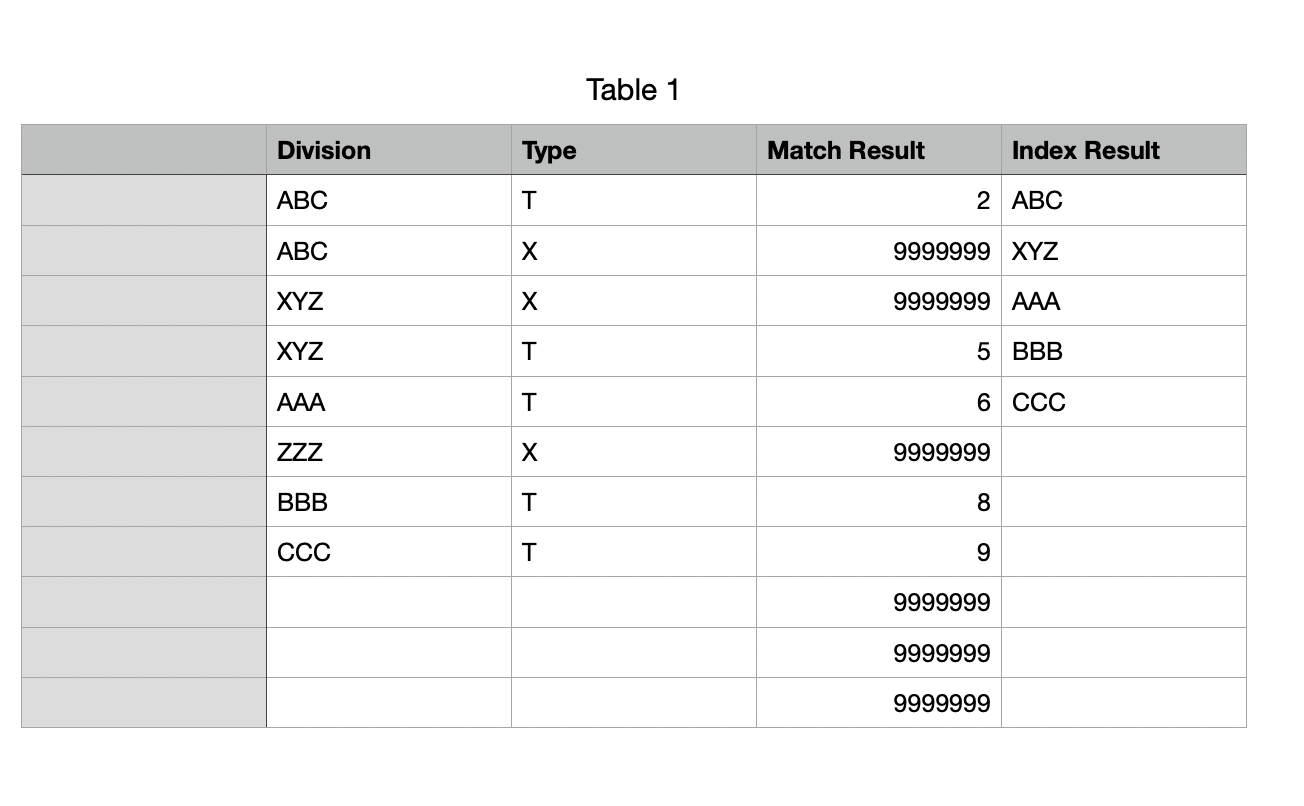Image resolution: width=1304 pixels, height=806 pixels.
Task: Select the CCC cell in Index Result column
Action: [x=1123, y=402]
